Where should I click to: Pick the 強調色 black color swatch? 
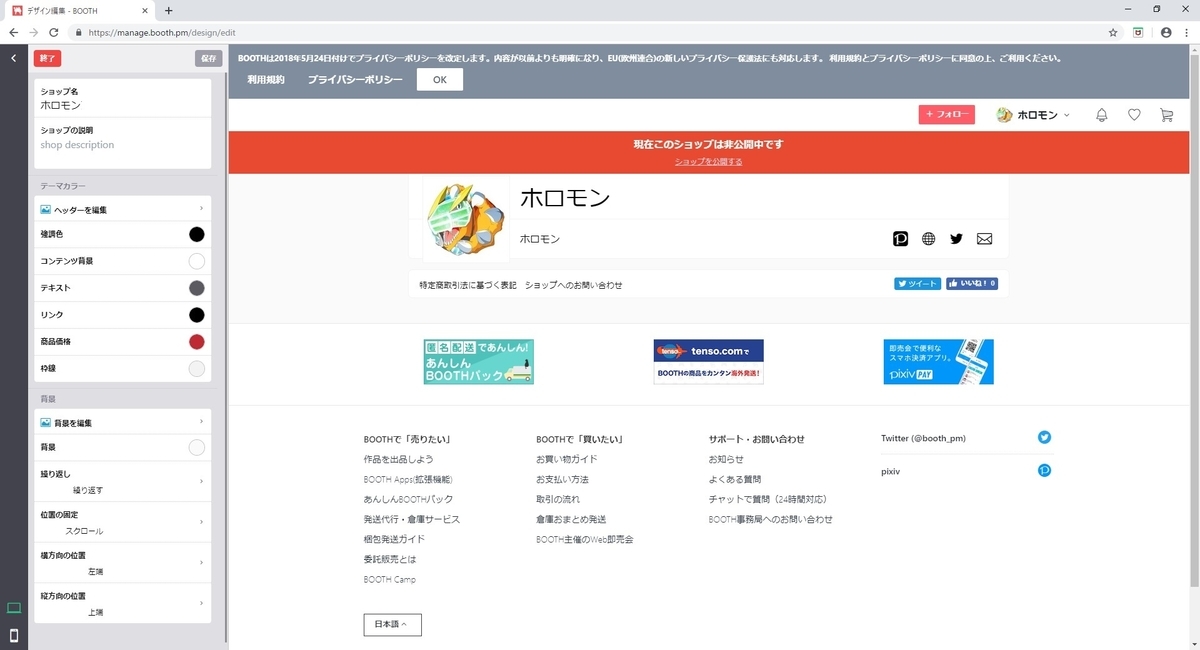(197, 234)
